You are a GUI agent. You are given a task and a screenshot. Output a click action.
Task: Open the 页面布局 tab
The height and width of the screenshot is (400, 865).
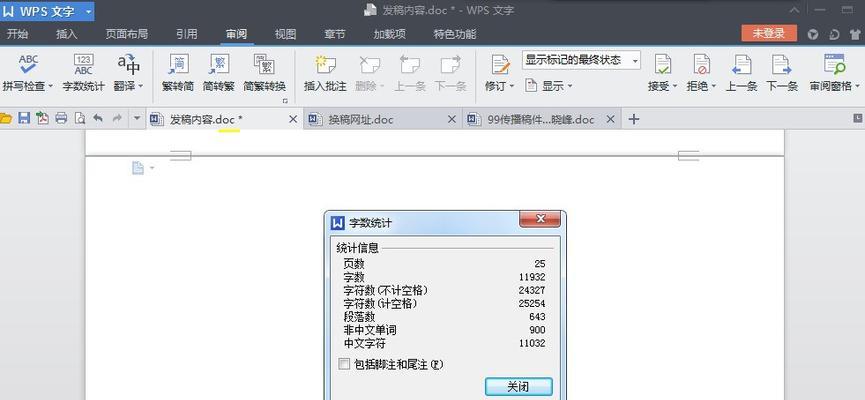(126, 34)
